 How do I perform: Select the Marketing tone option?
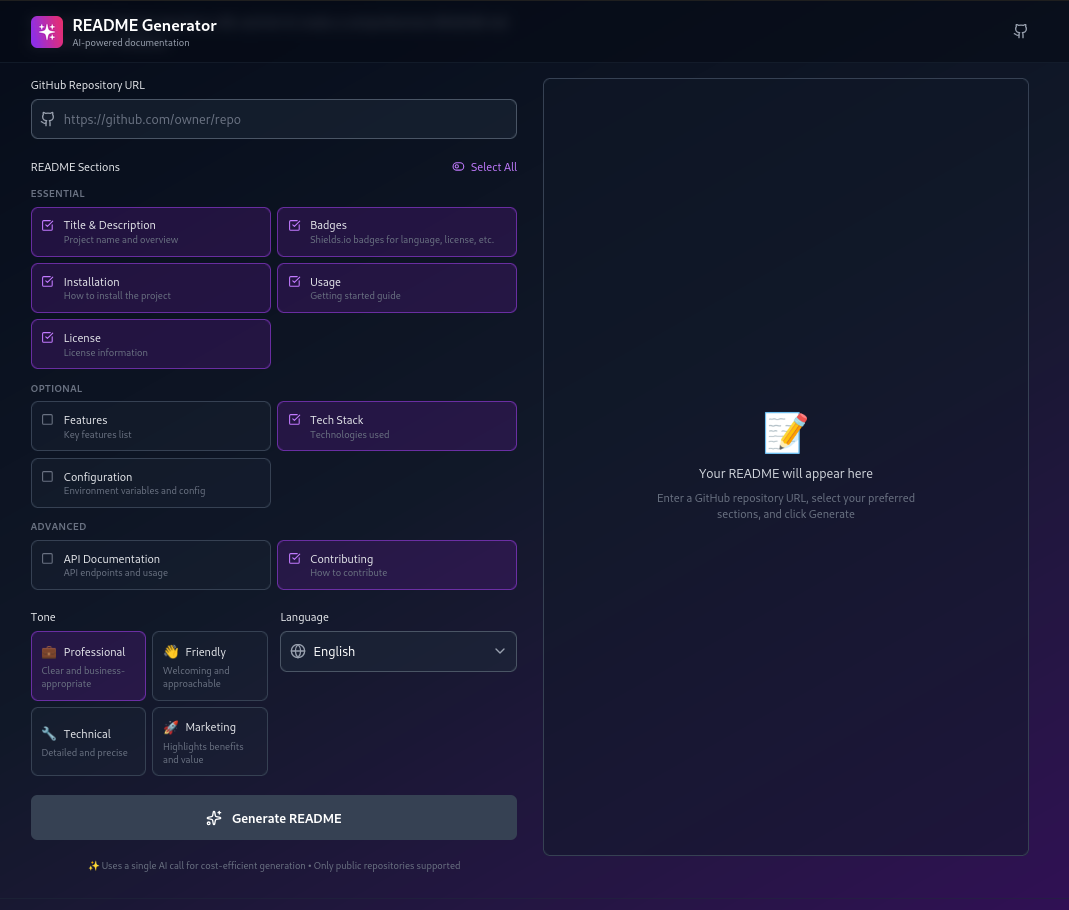209,741
